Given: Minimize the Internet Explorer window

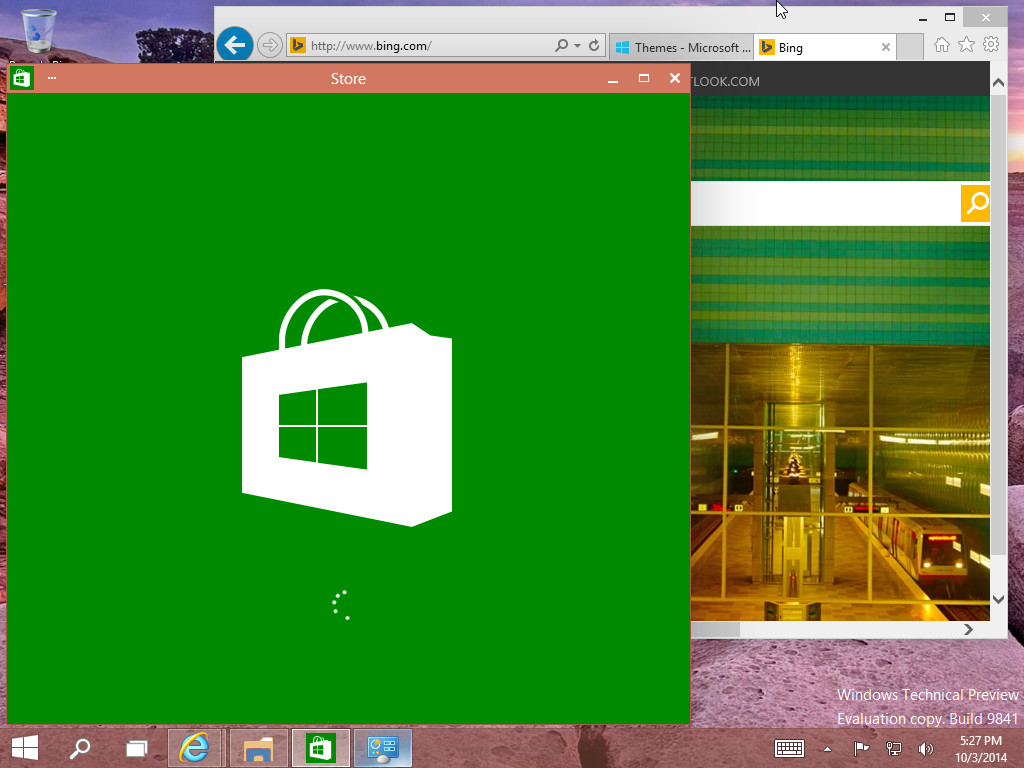Looking at the screenshot, I should click(922, 18).
